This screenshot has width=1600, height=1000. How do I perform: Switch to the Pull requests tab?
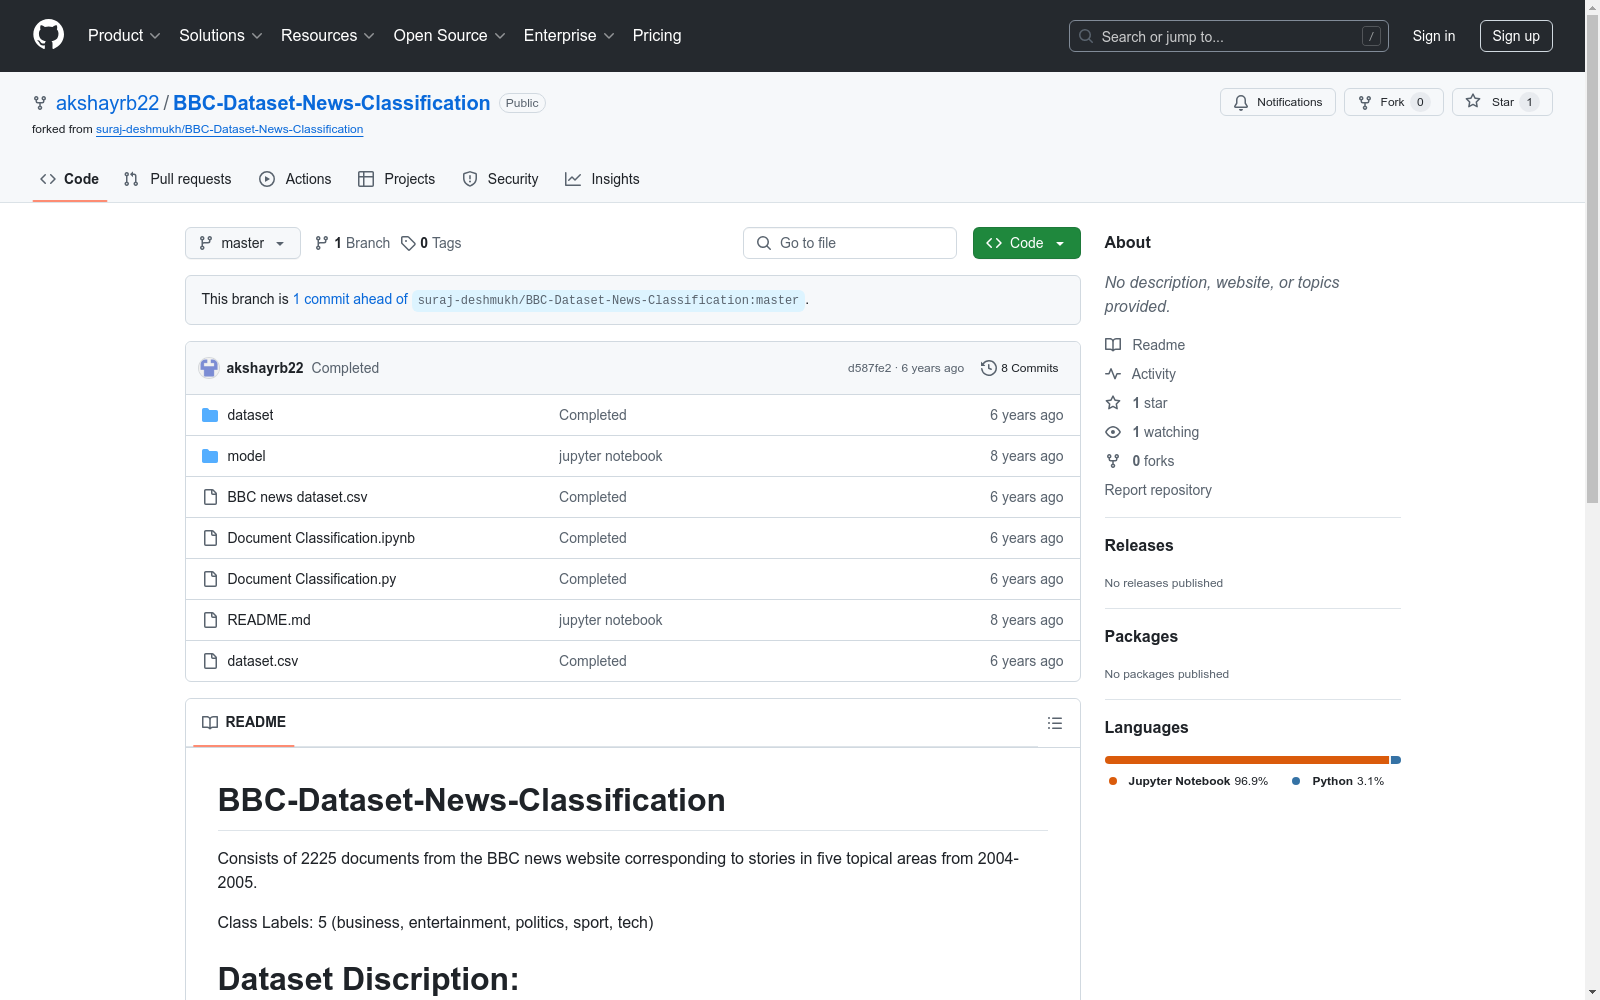[x=177, y=179]
